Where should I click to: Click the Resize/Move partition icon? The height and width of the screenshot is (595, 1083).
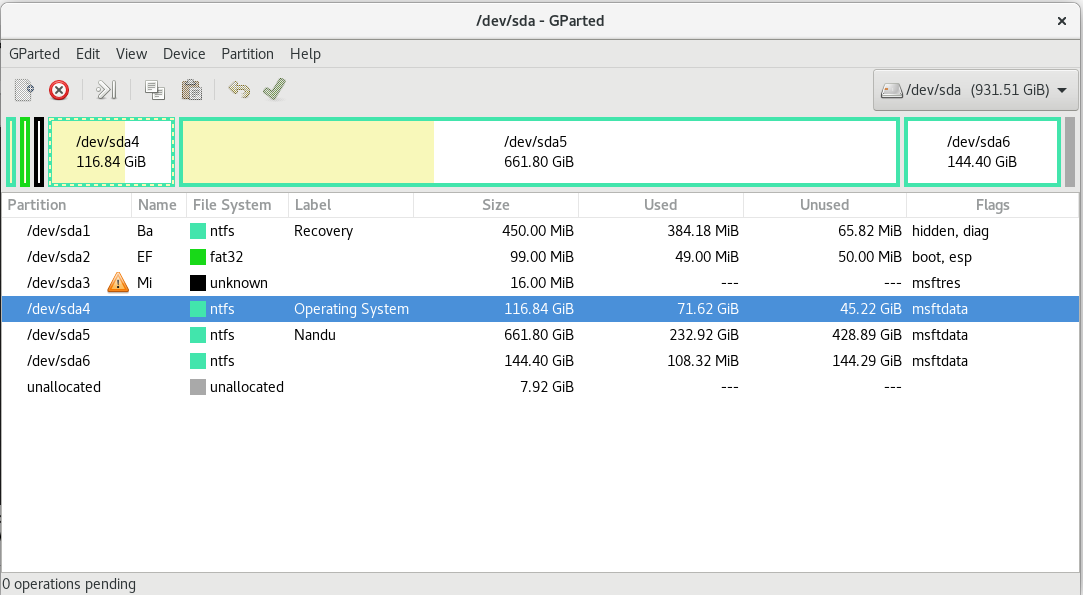106,90
